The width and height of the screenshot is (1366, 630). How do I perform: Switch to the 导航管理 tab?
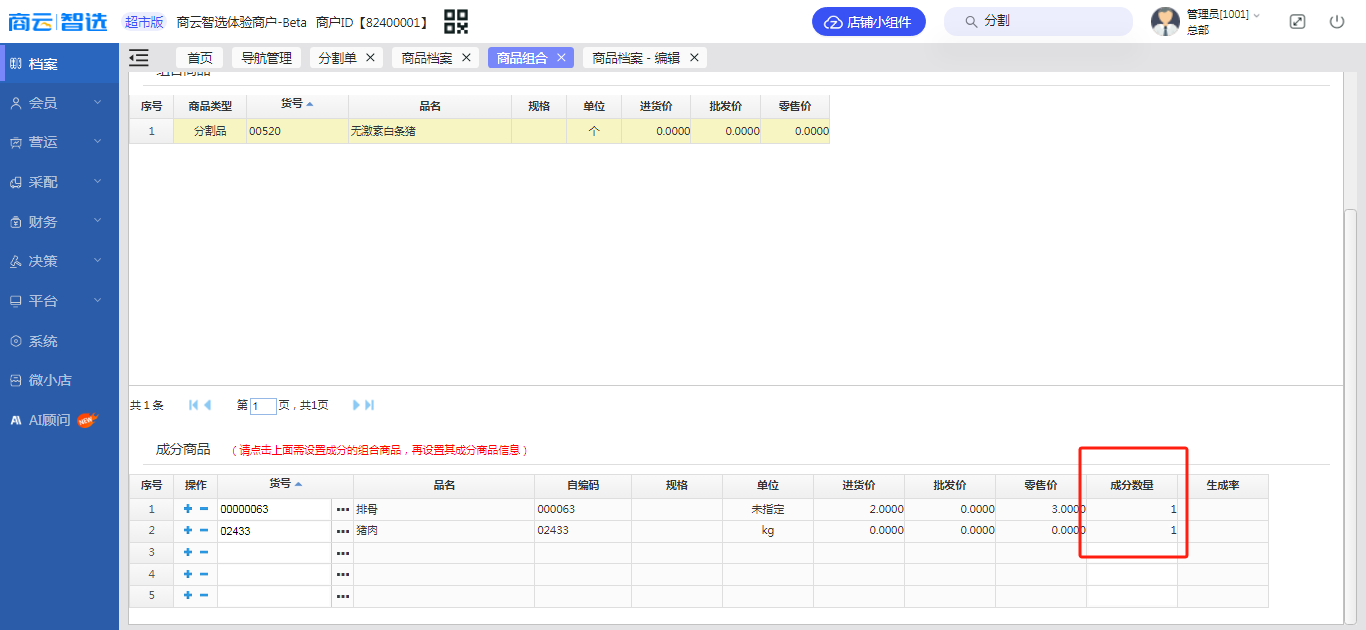pos(267,58)
